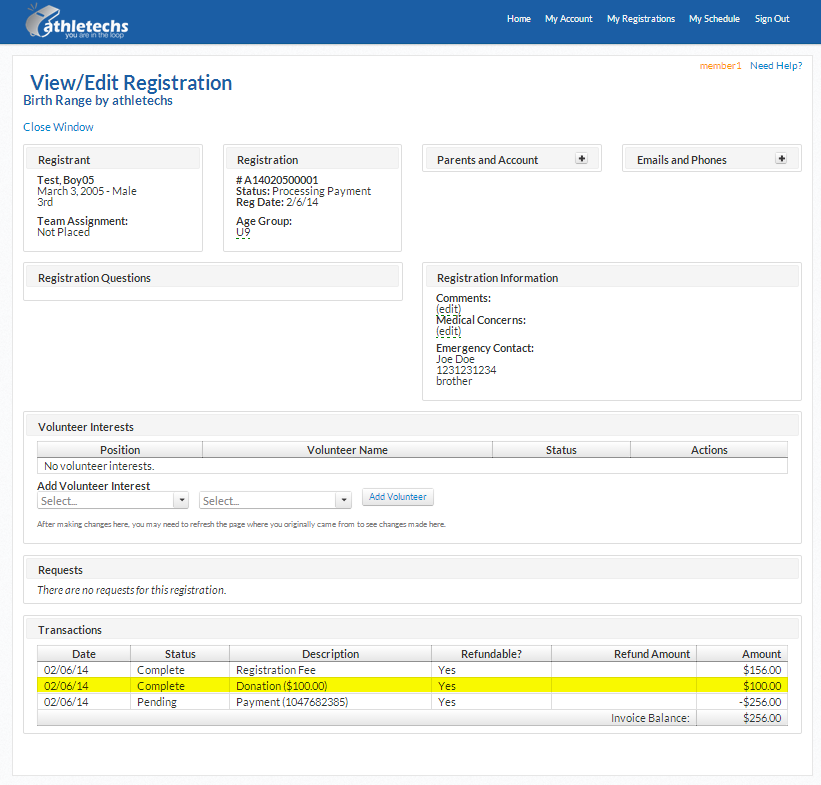Image resolution: width=821 pixels, height=785 pixels.
Task: Click the Transactions Date column header
Action: pos(84,654)
